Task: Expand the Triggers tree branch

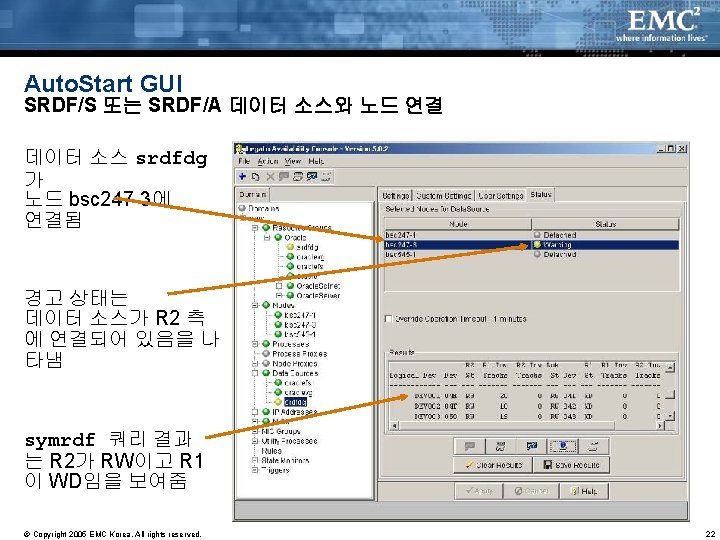Action: point(255,470)
